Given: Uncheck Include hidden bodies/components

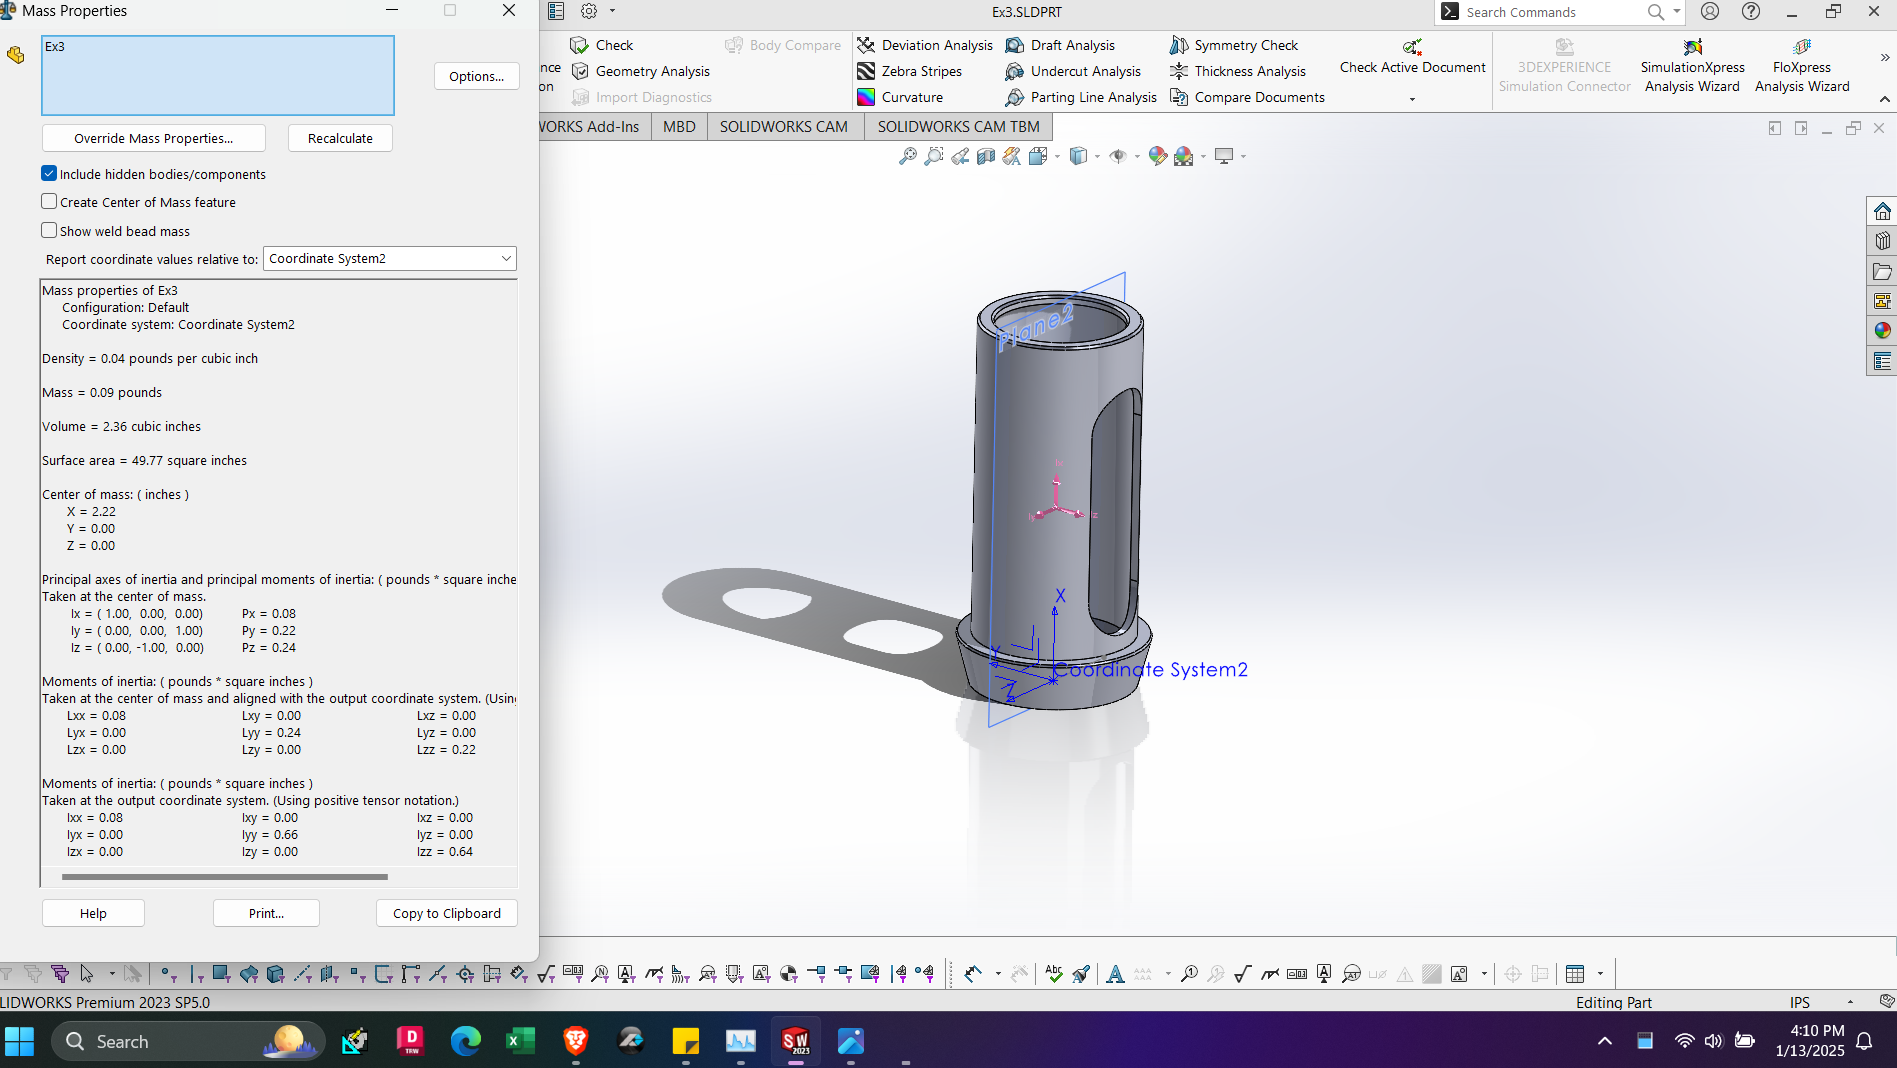Looking at the screenshot, I should pos(49,173).
